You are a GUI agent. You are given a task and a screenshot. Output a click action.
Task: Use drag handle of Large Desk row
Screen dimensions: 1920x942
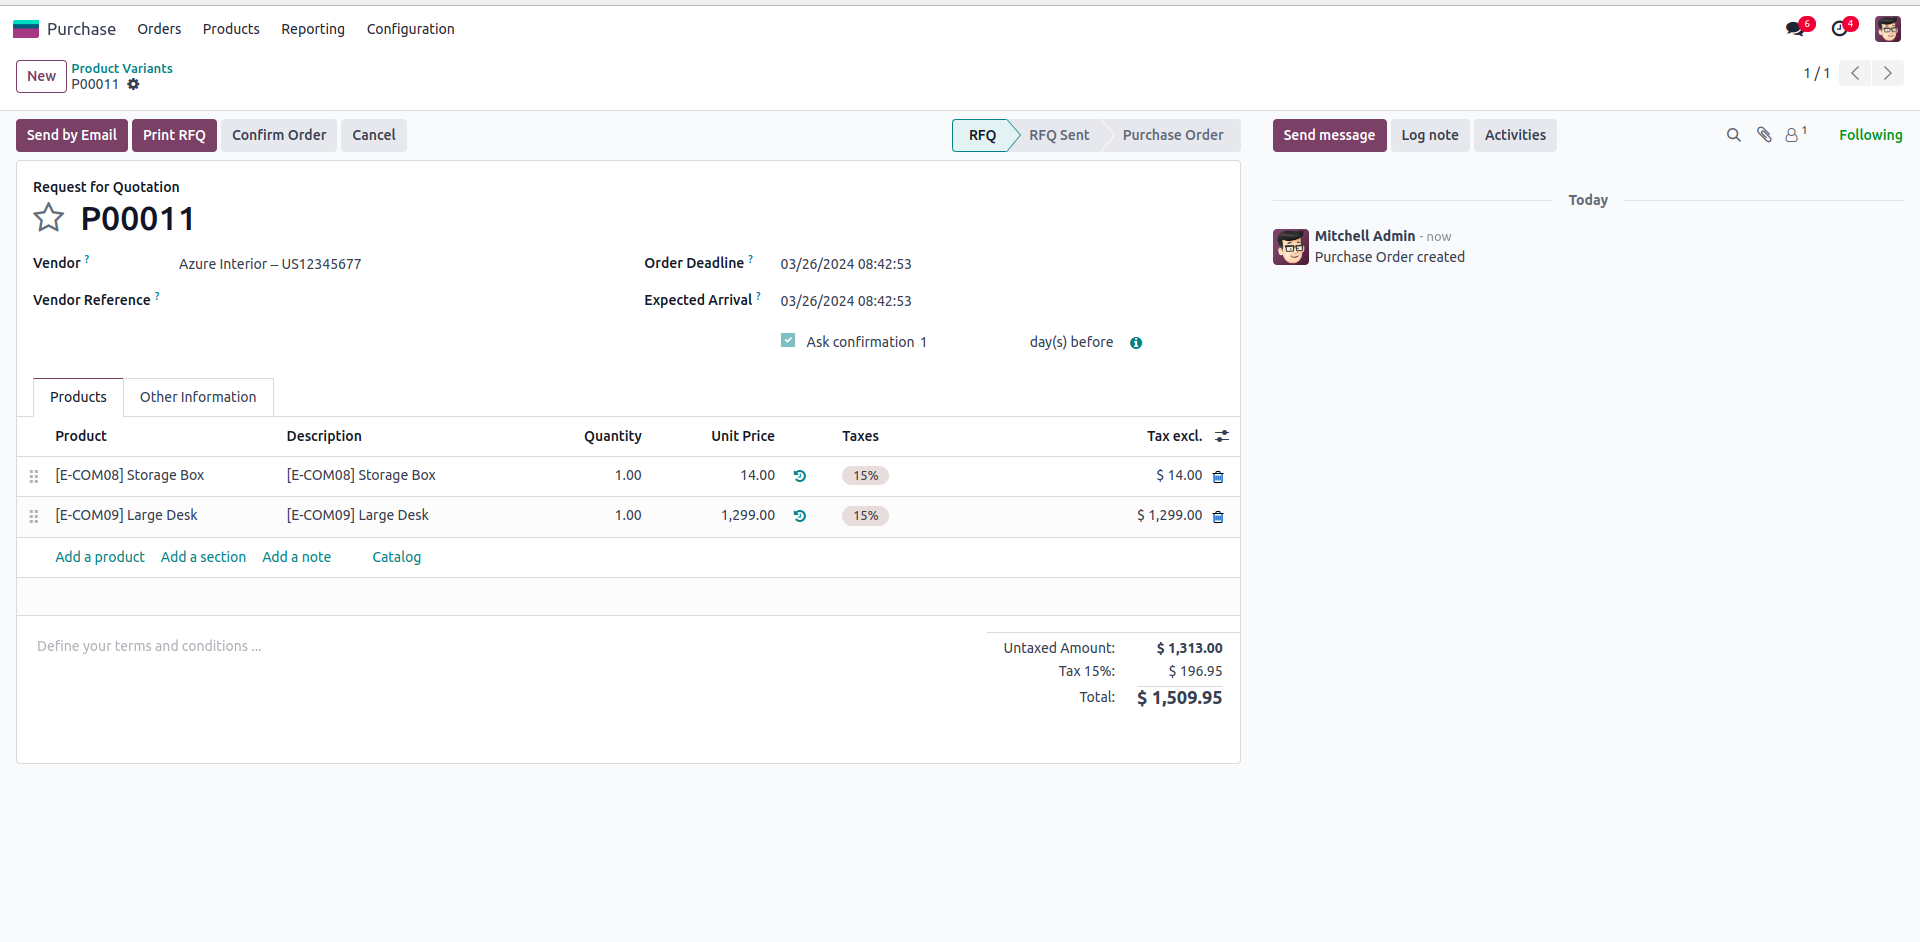(34, 516)
